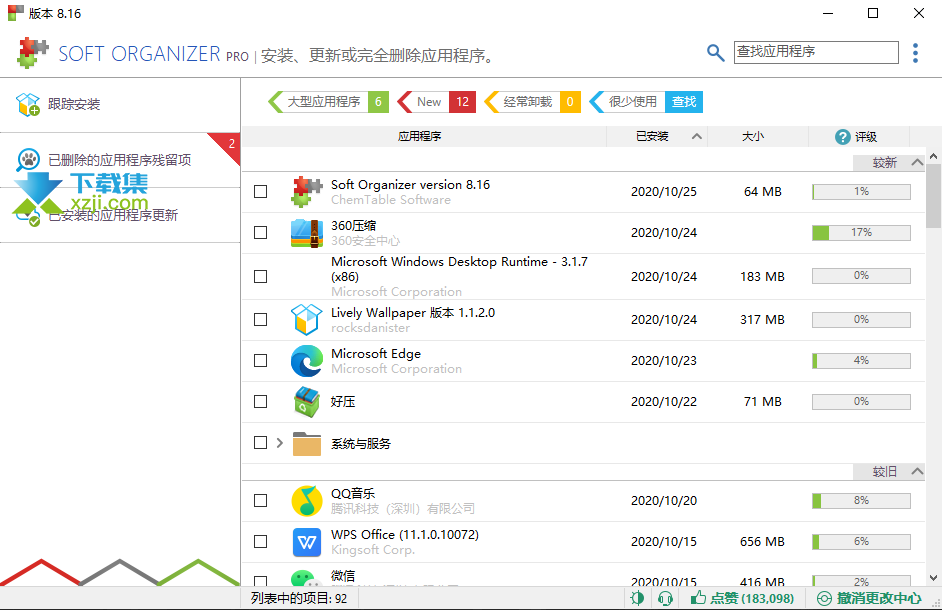This screenshot has width=942, height=610.
Task: Click the Lively Wallpaper box icon
Action: coord(307,319)
